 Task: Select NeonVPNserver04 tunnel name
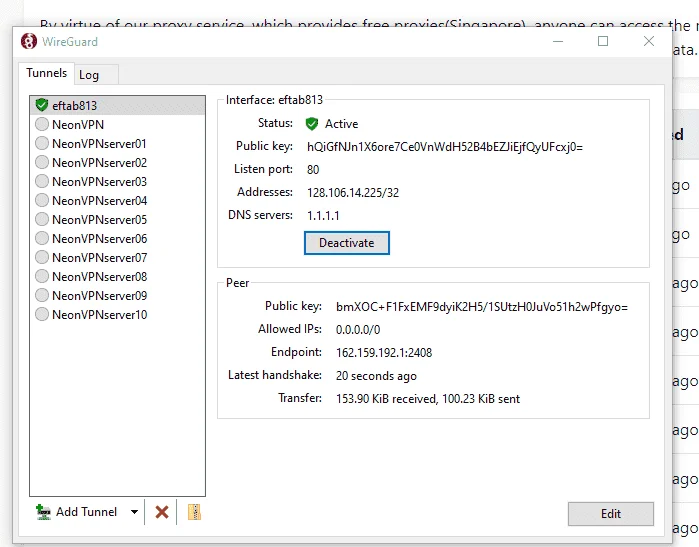coord(99,201)
